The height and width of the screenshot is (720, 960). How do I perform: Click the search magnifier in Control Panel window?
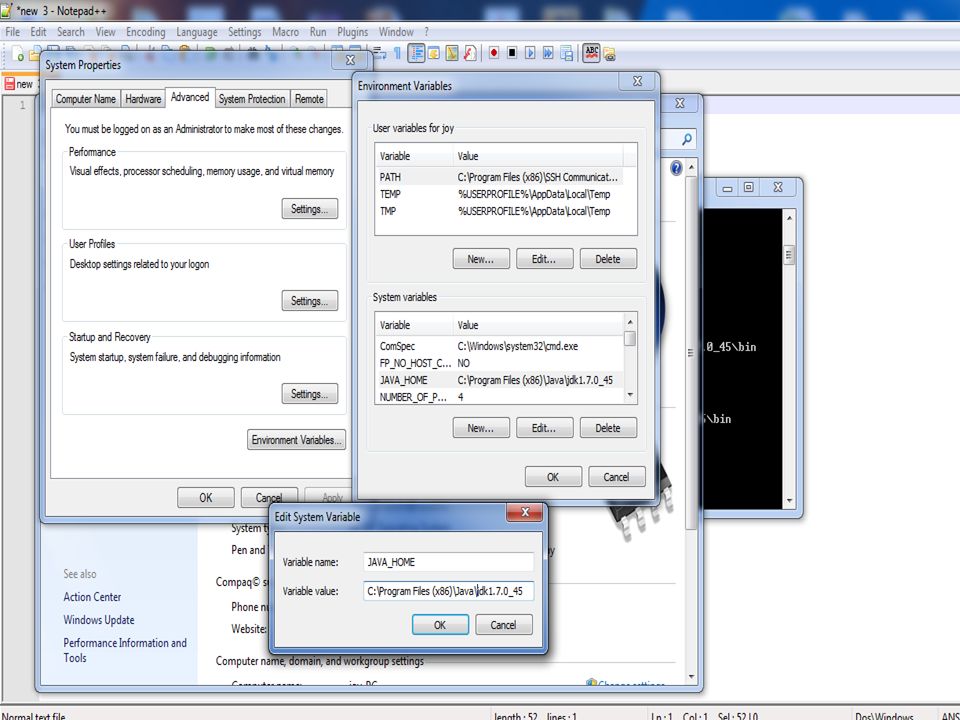pyautogui.click(x=686, y=140)
